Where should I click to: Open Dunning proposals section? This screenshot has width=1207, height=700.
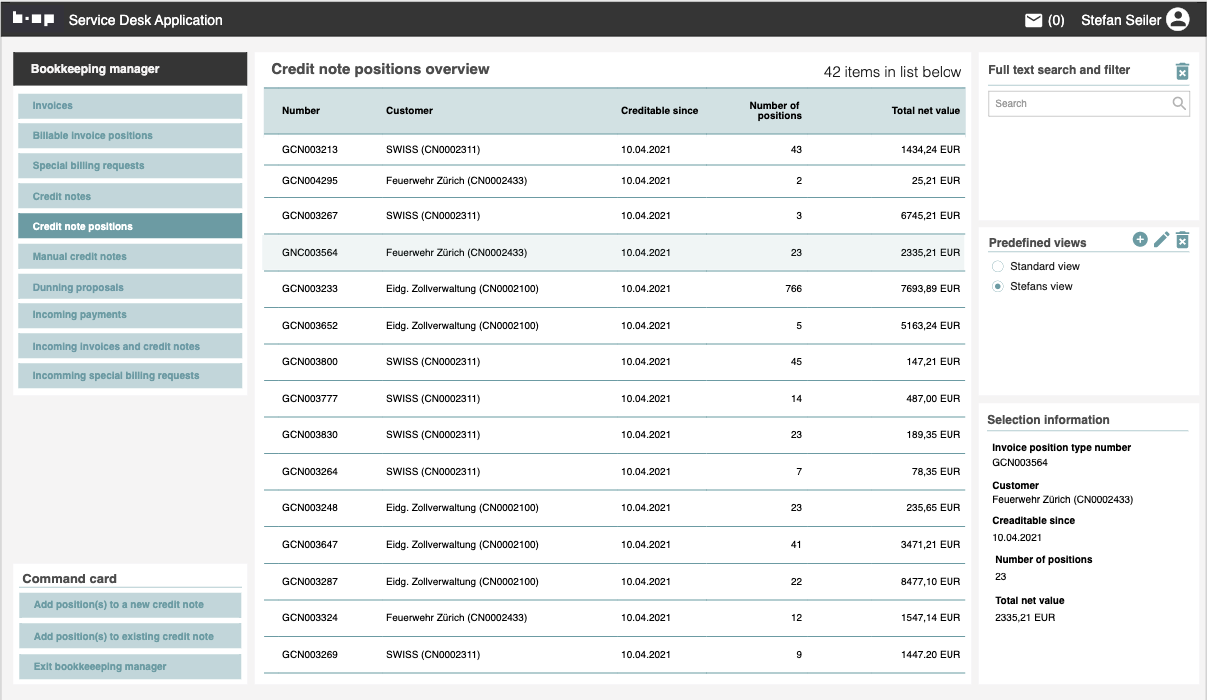(130, 287)
